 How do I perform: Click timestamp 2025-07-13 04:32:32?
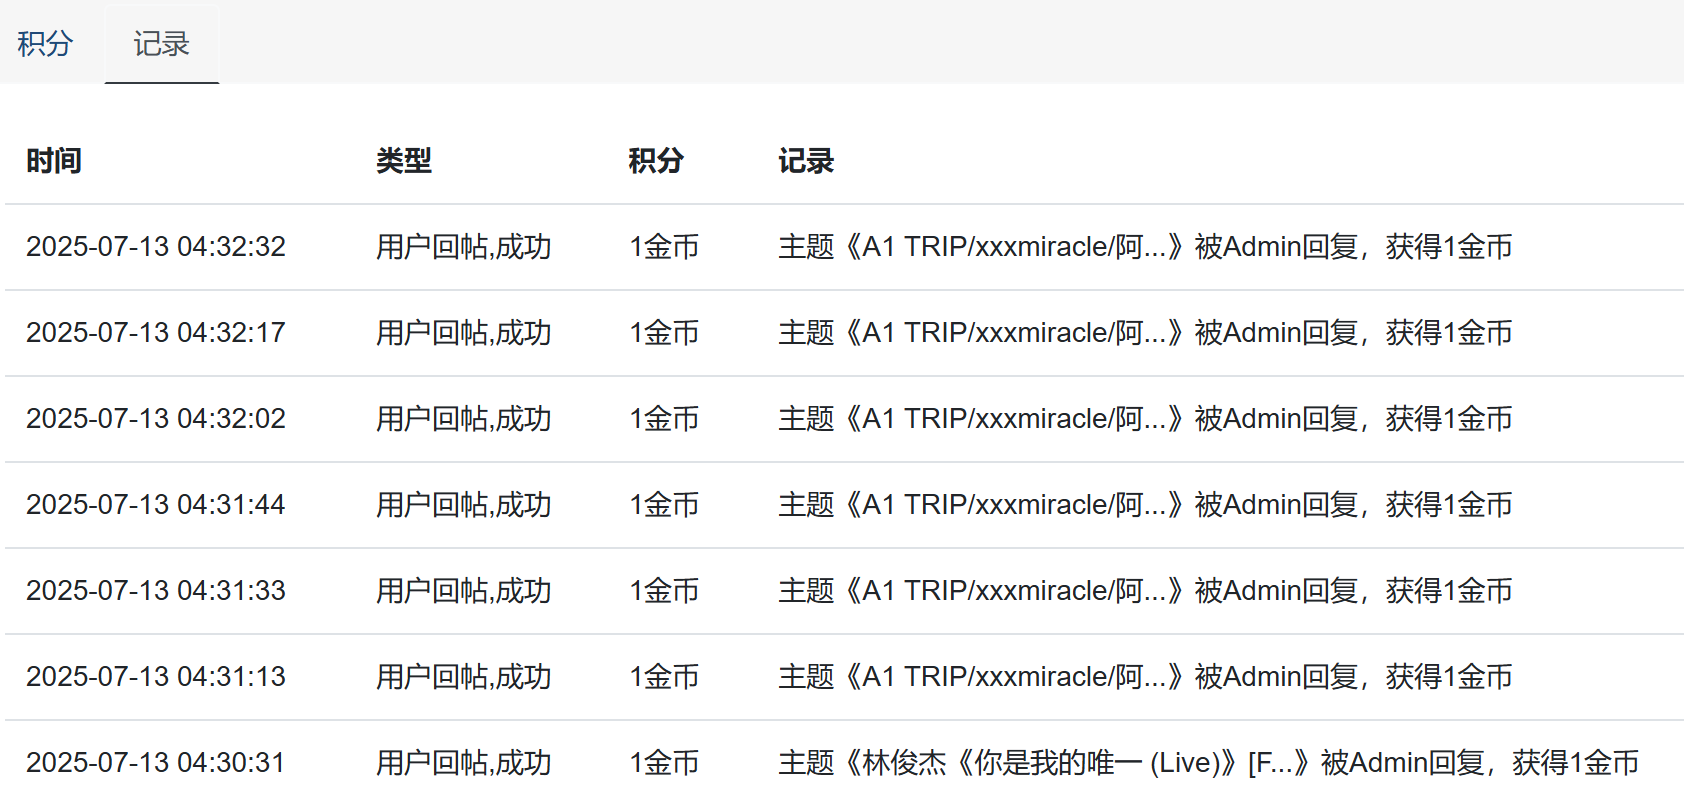click(x=156, y=246)
